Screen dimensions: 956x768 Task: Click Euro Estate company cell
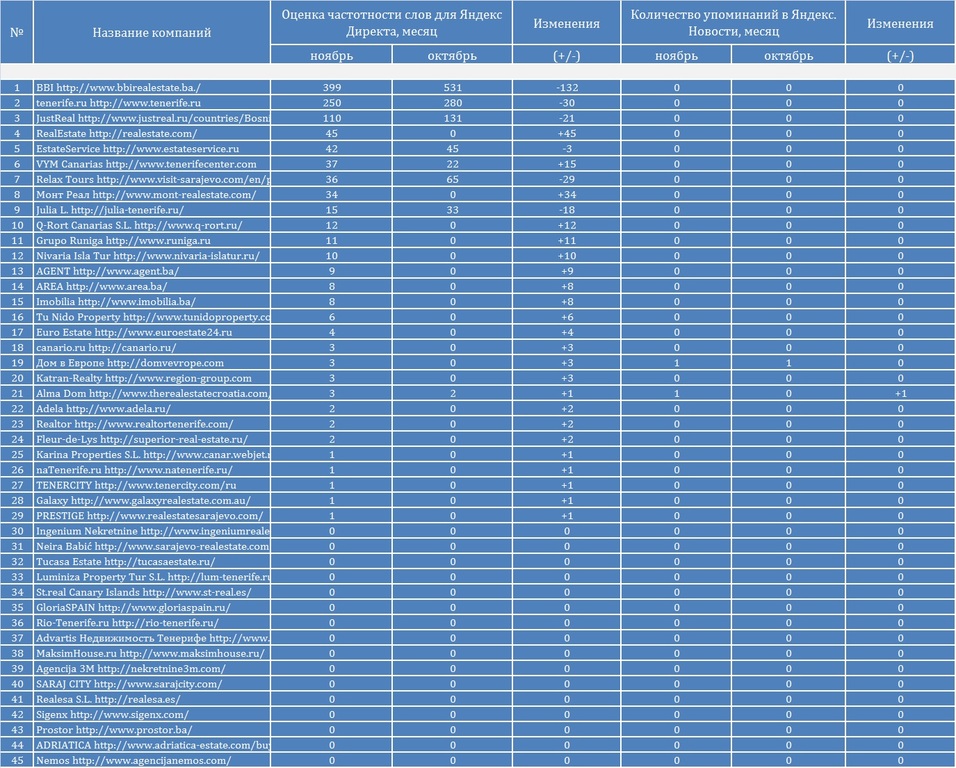(x=152, y=332)
